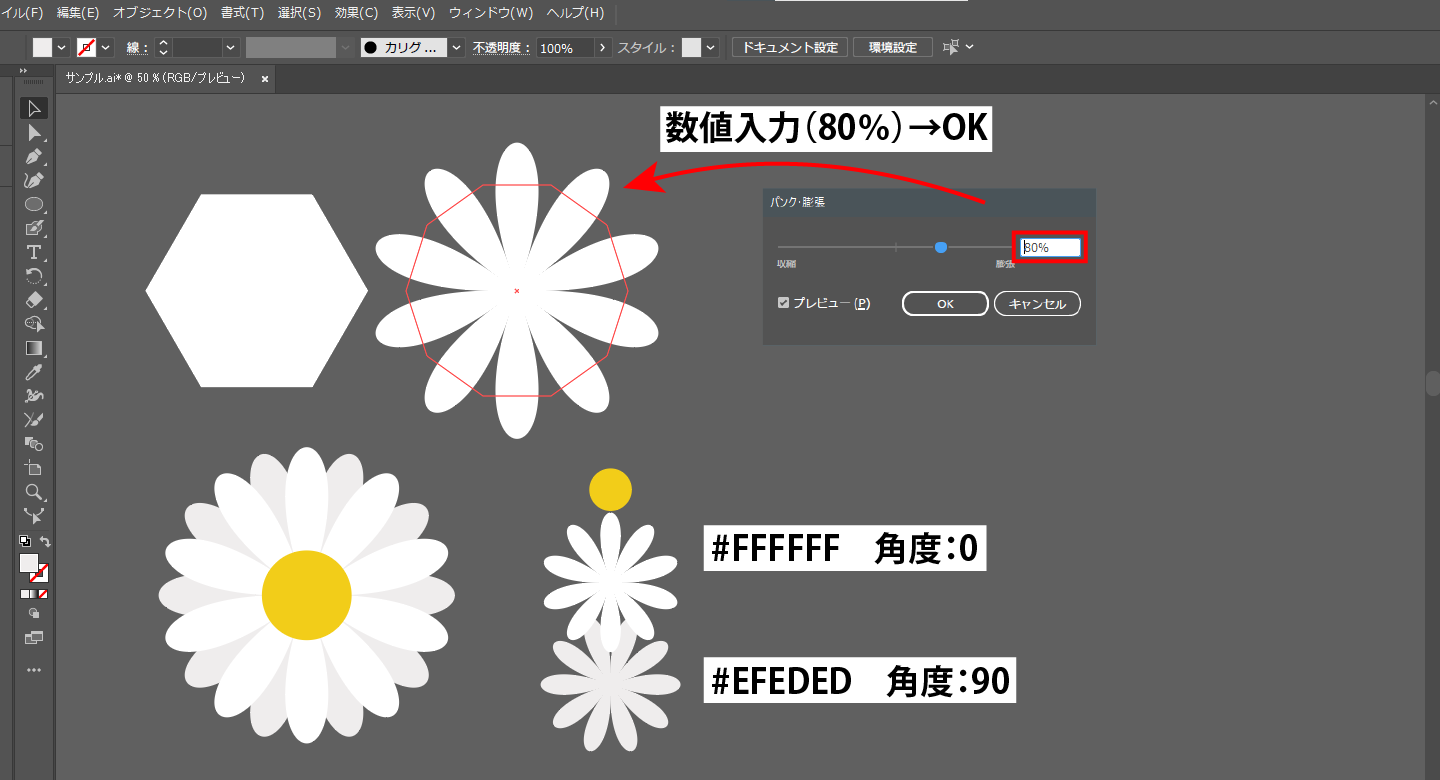Choose the Eraser tool
1440x780 pixels.
pos(34,300)
